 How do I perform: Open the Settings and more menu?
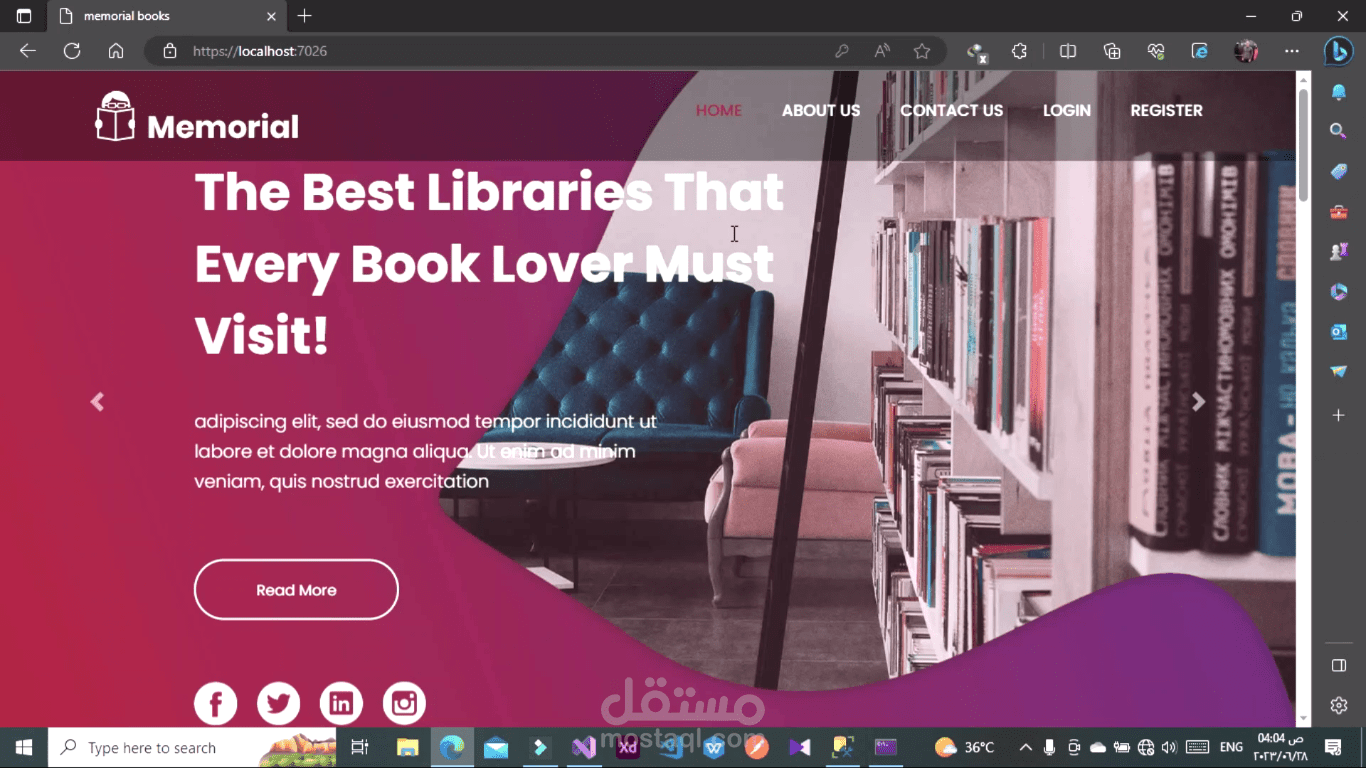pos(1292,50)
